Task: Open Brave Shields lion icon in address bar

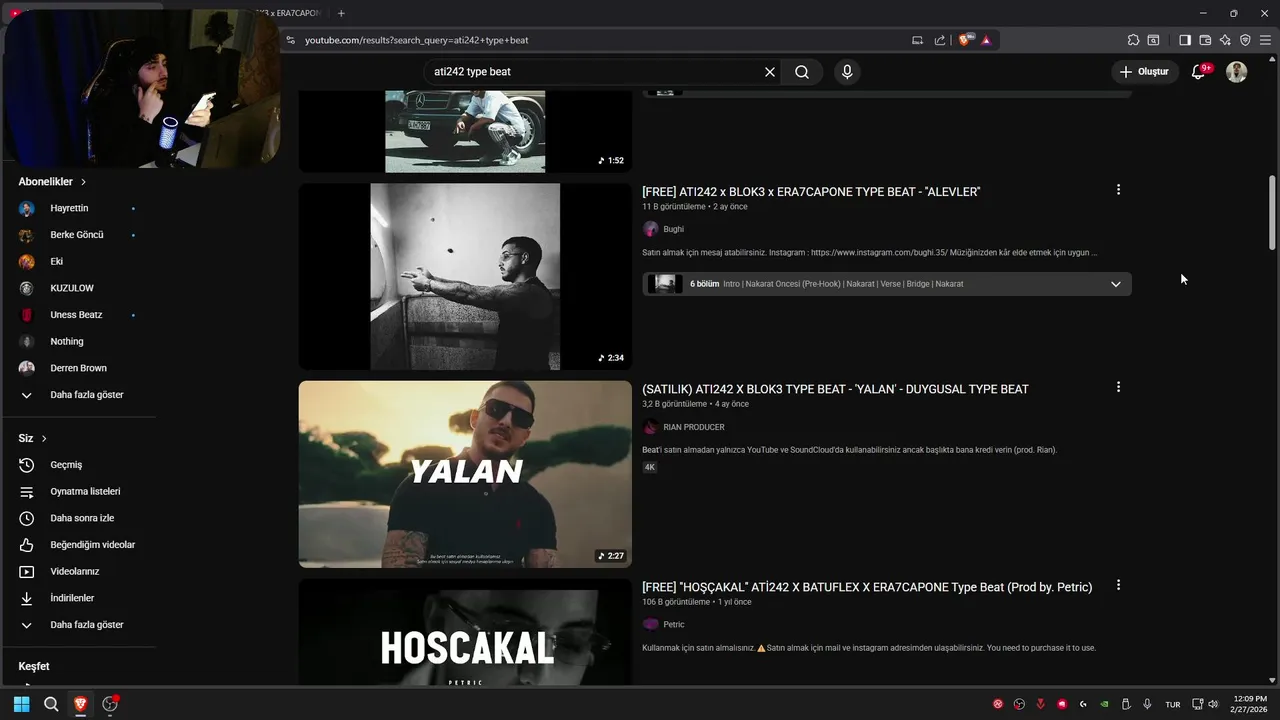Action: (965, 40)
